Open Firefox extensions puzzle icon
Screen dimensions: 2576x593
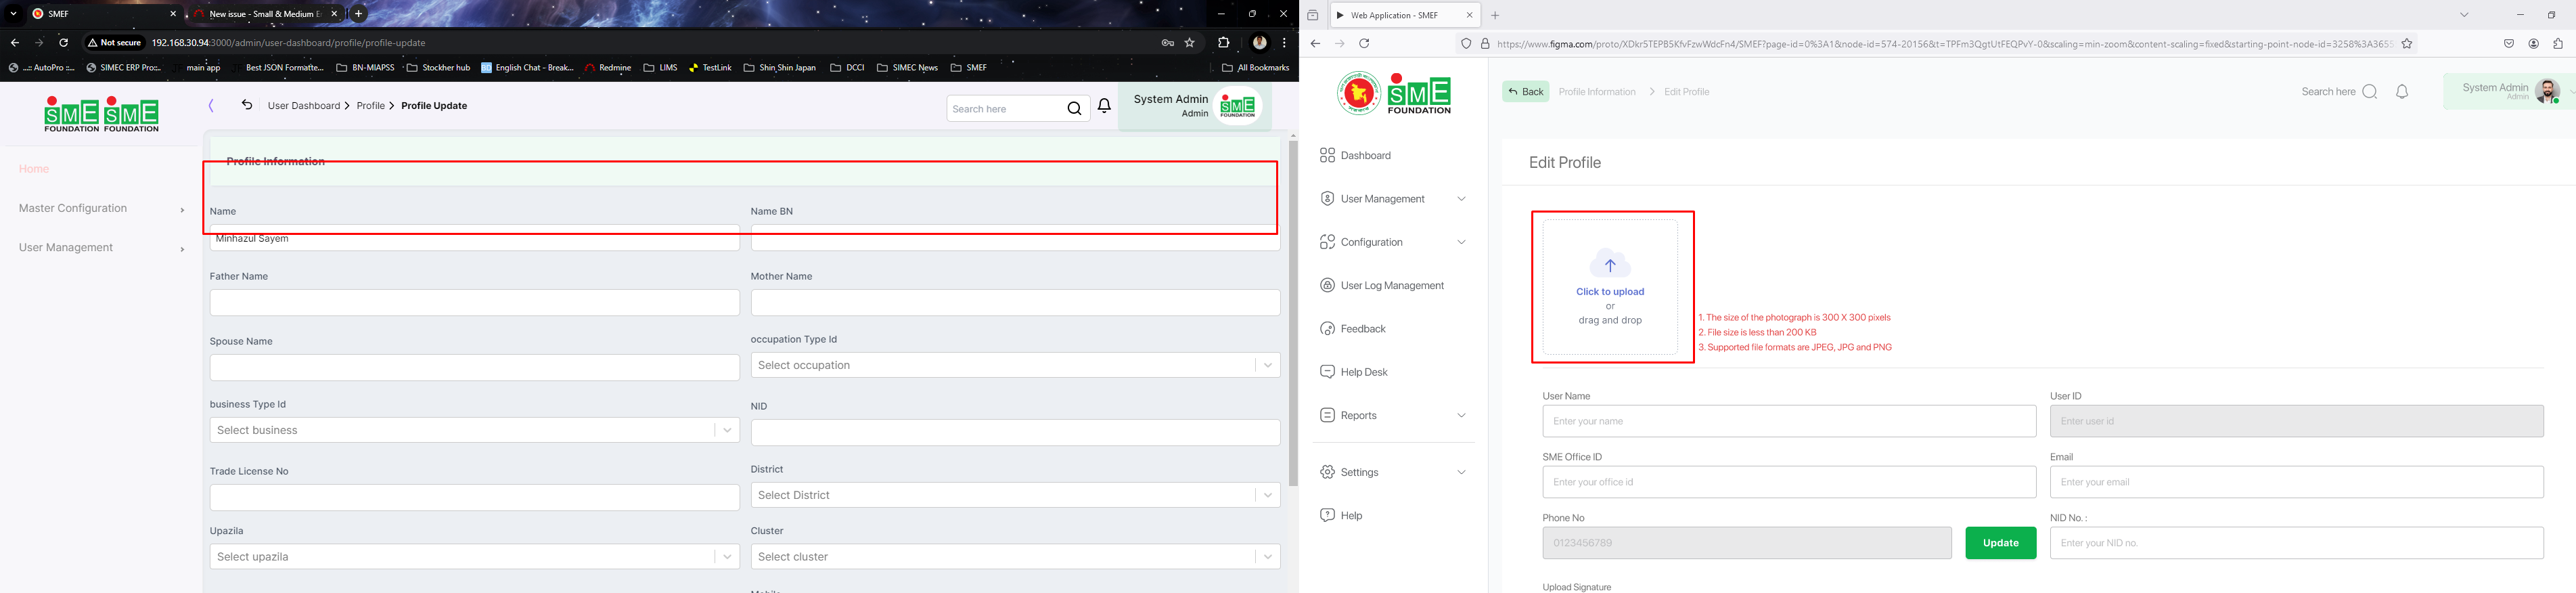coord(2558,44)
